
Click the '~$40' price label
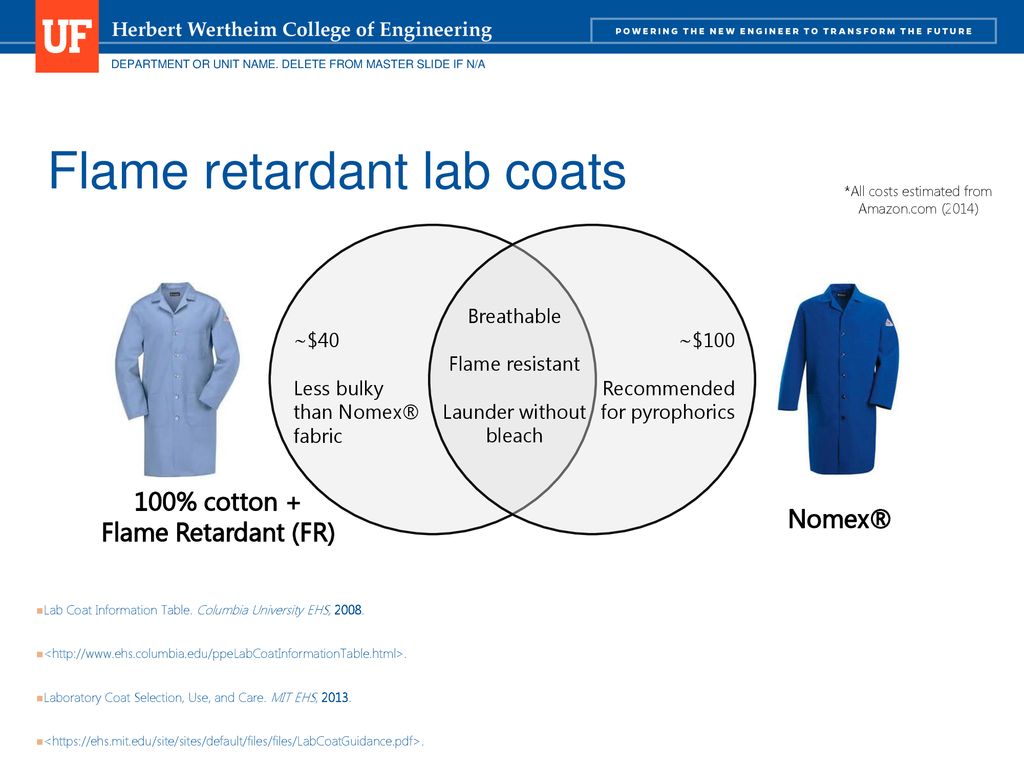point(317,340)
